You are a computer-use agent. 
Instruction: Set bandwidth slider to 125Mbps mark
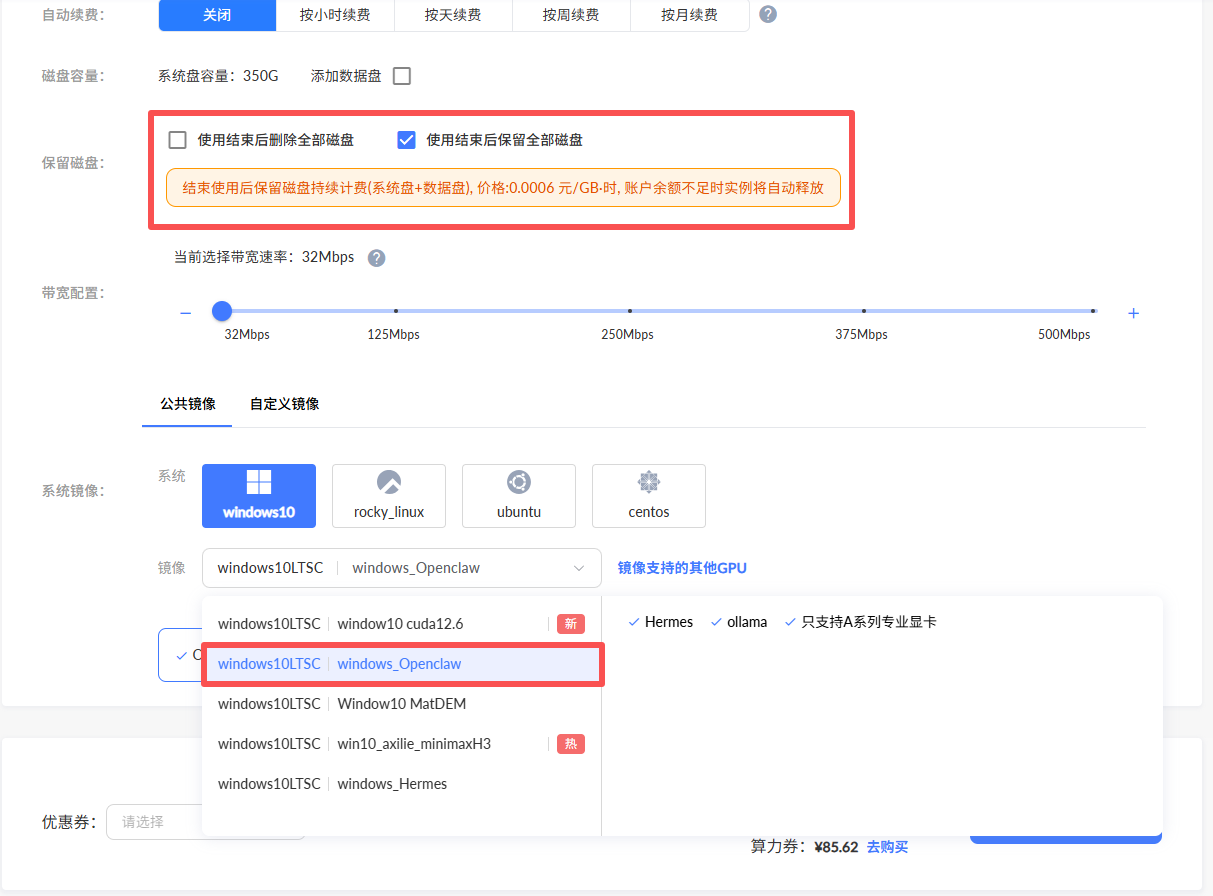396,311
